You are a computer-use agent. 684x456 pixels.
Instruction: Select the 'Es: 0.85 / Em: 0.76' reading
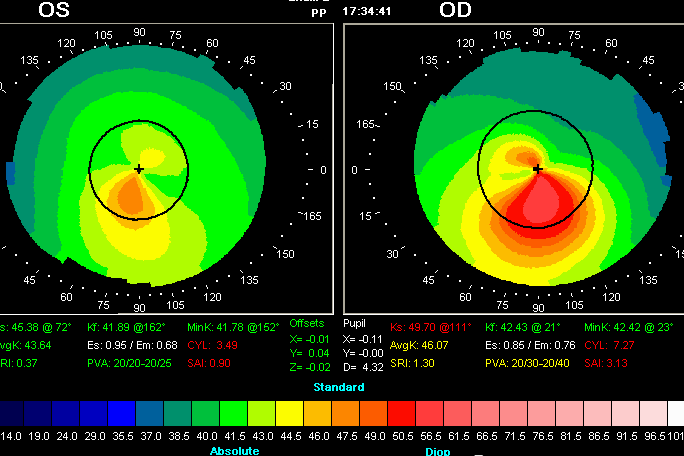[x=530, y=345]
